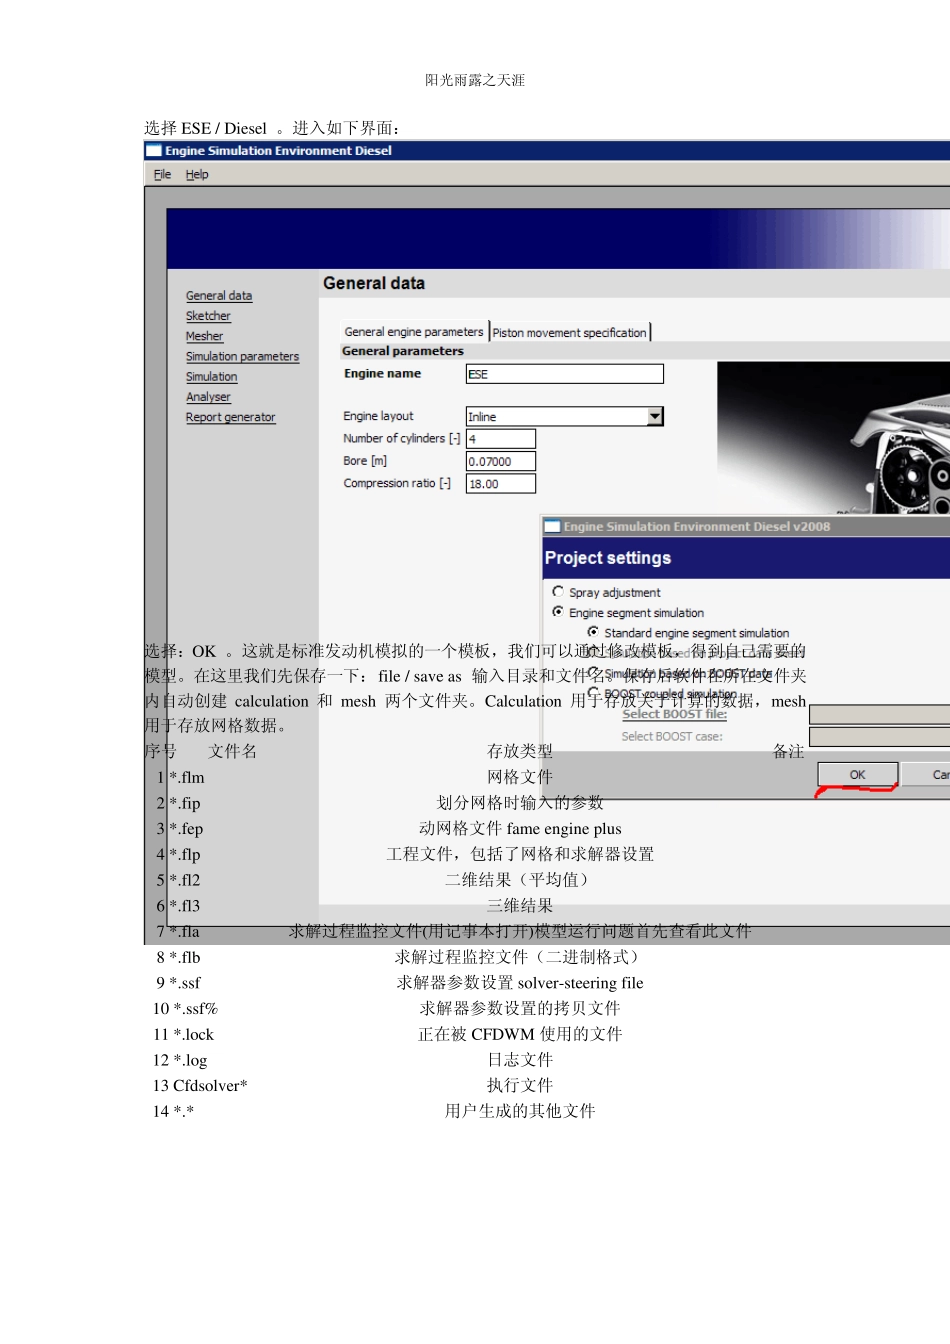Open the Help menu
Image resolution: width=950 pixels, height=1344 pixels.
[197, 174]
